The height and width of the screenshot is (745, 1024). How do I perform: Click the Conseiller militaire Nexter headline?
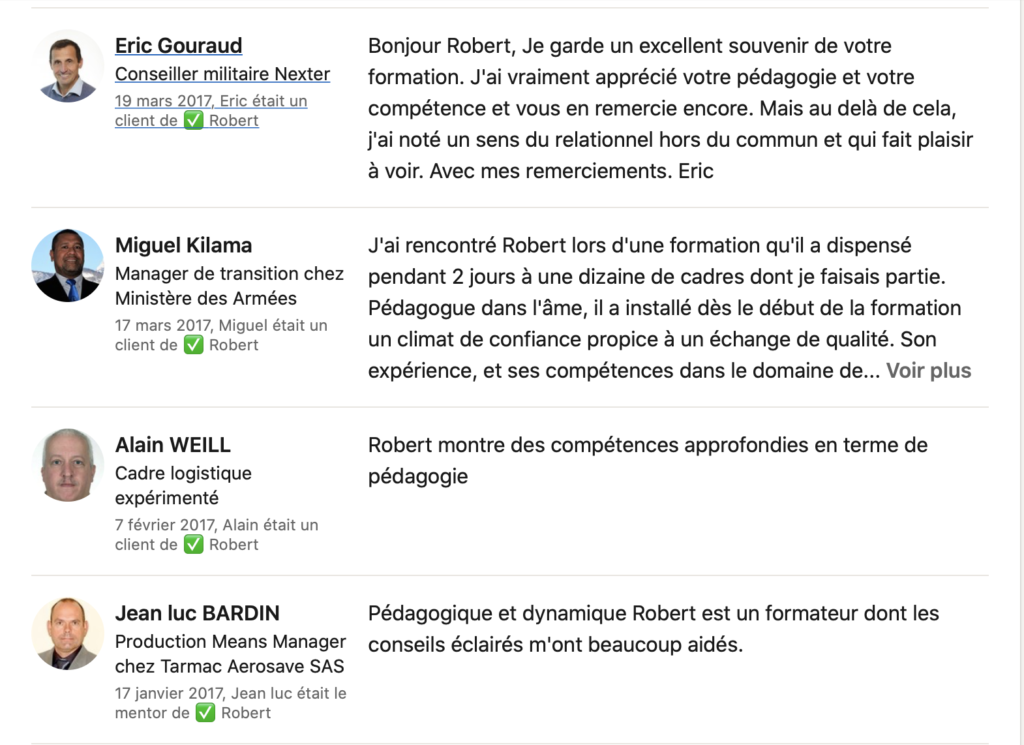click(222, 74)
